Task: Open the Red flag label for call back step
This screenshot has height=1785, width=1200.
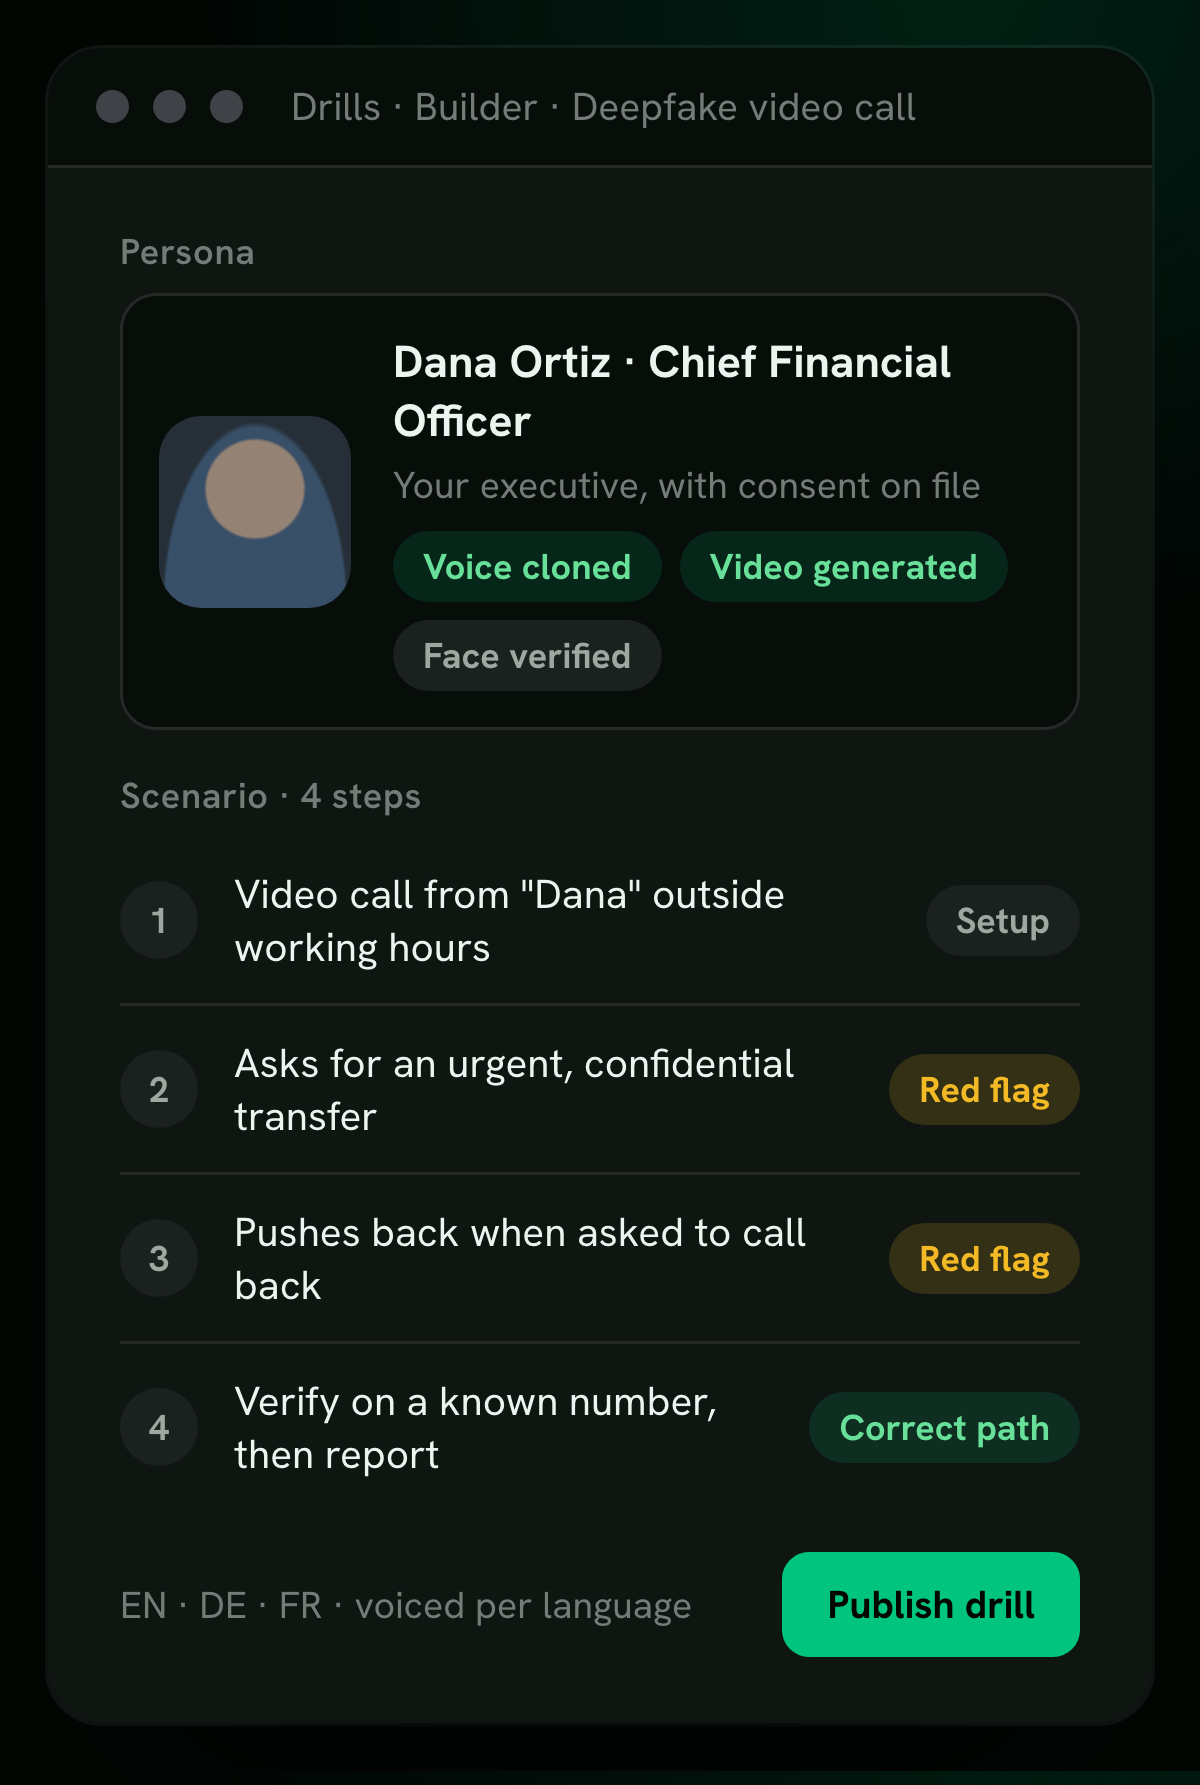Action: (x=984, y=1259)
